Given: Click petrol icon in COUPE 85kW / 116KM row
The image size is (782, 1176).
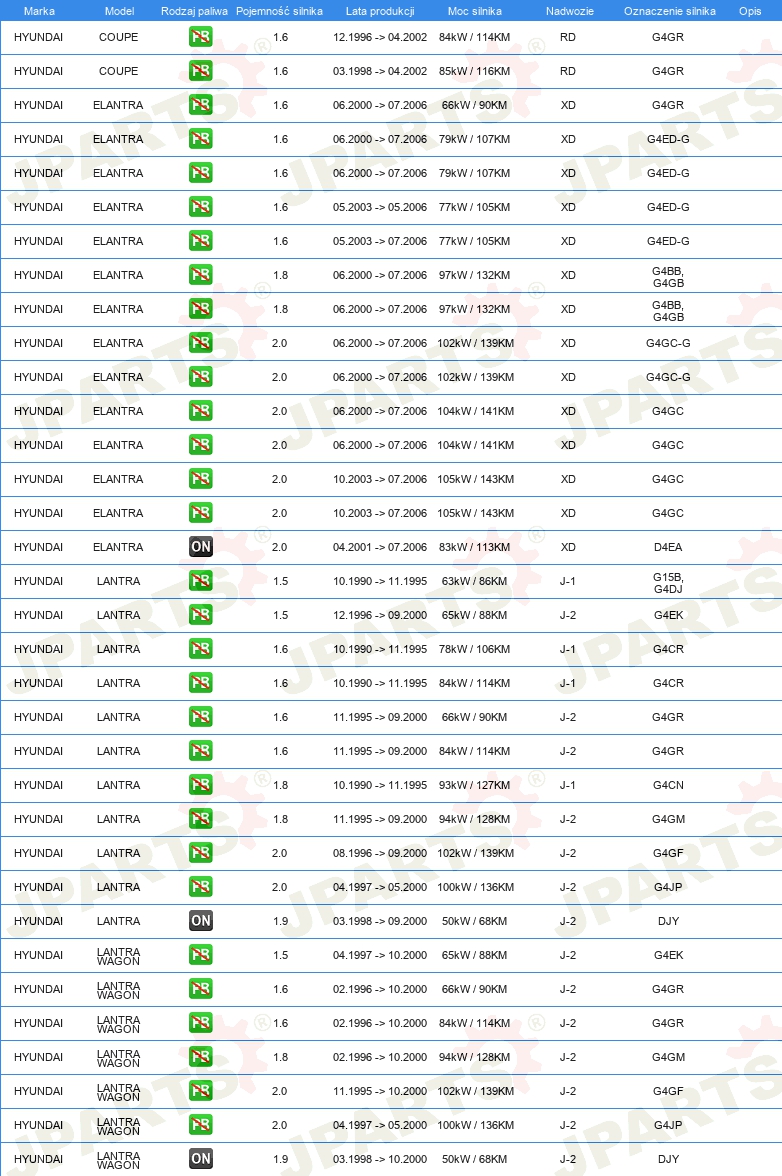Looking at the screenshot, I should [x=200, y=71].
